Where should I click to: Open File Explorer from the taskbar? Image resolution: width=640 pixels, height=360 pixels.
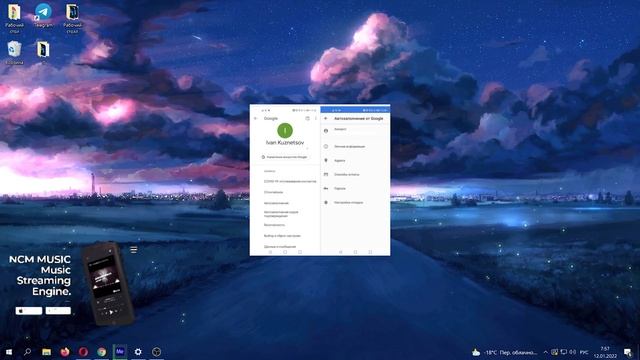tap(47, 352)
